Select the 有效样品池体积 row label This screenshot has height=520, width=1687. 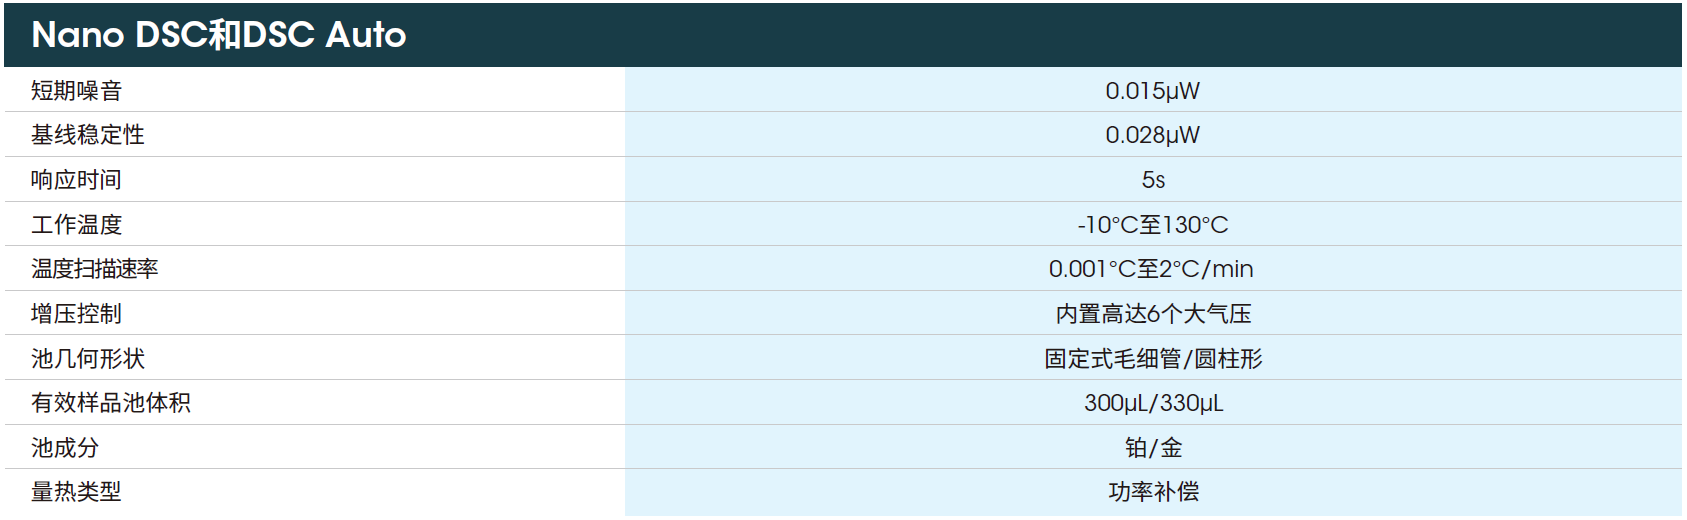coord(111,403)
